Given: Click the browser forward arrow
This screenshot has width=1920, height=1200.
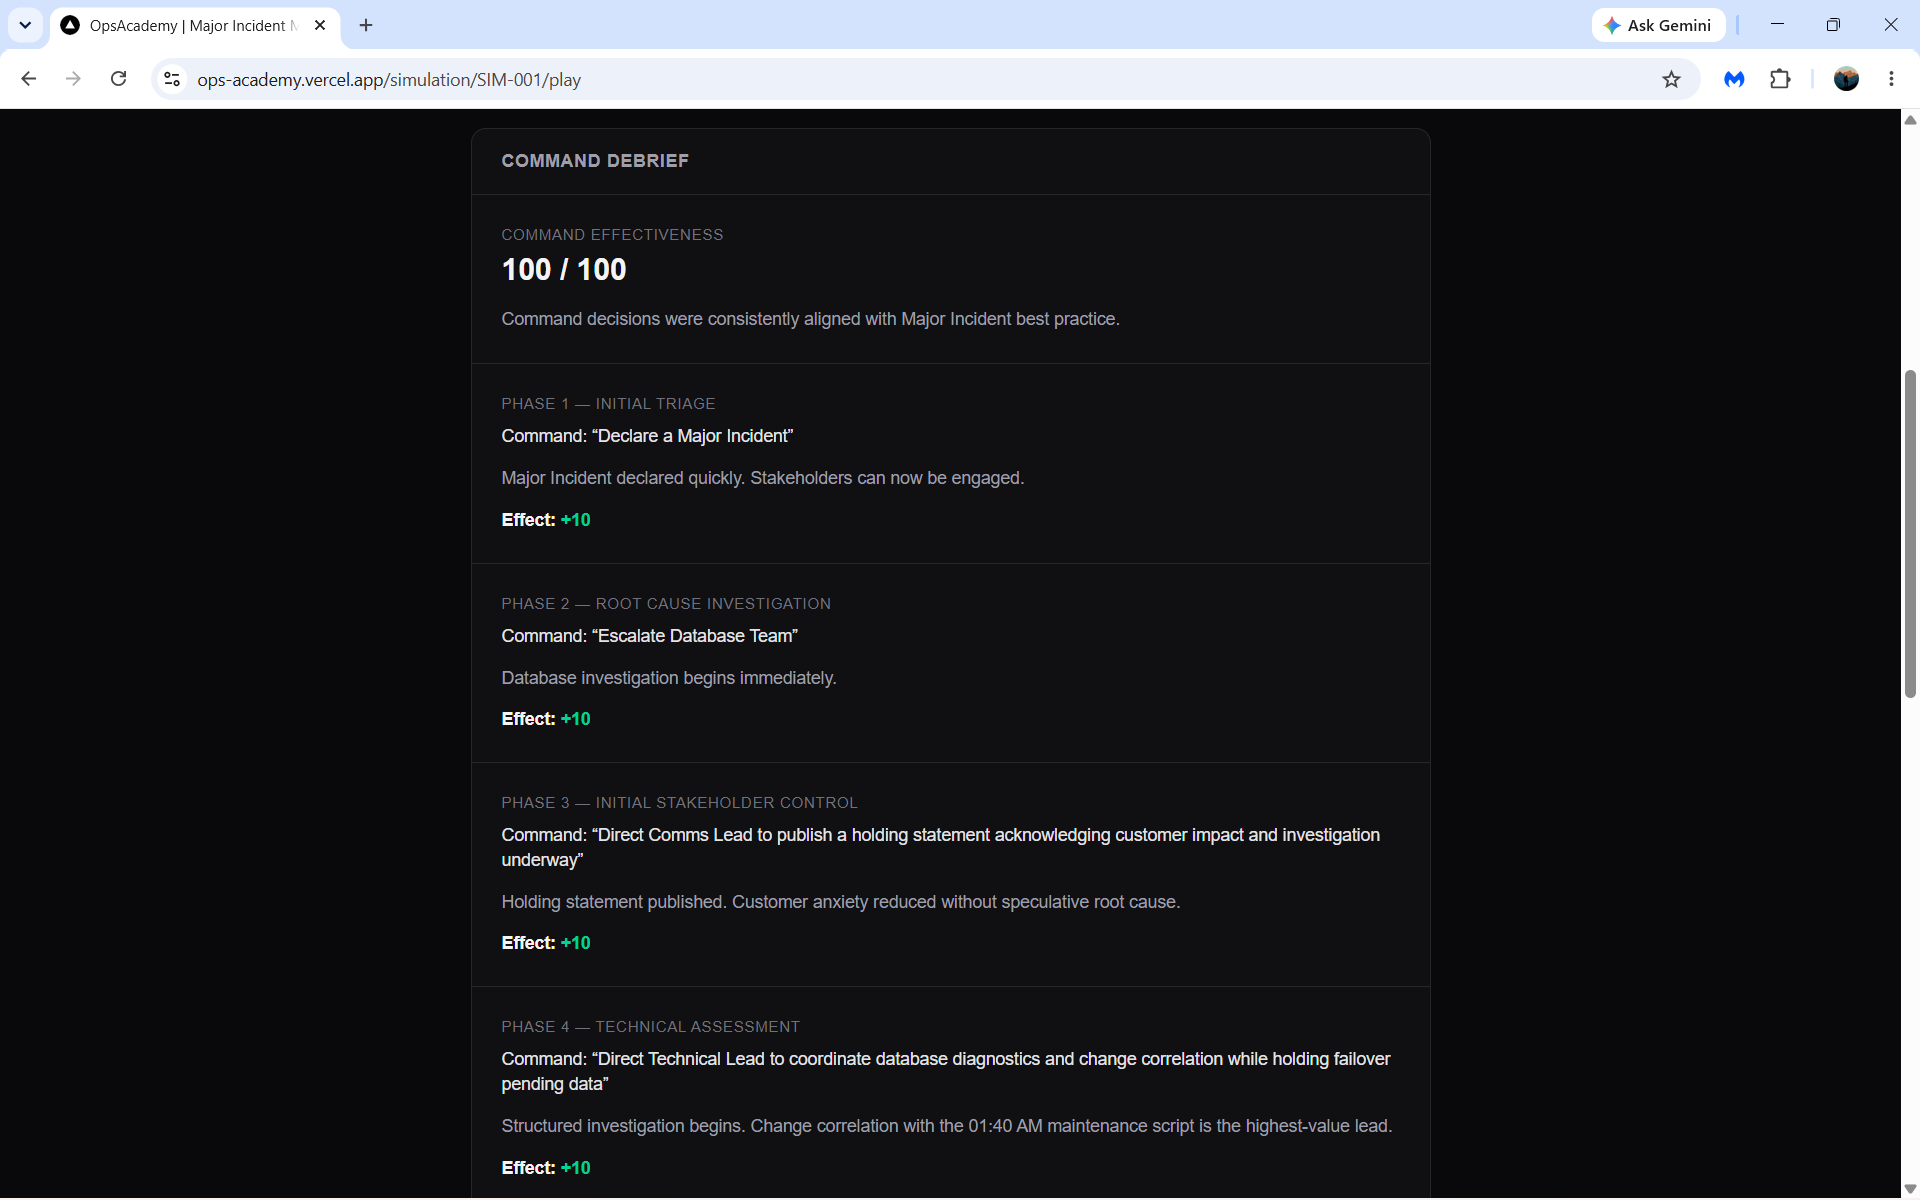Looking at the screenshot, I should [73, 79].
